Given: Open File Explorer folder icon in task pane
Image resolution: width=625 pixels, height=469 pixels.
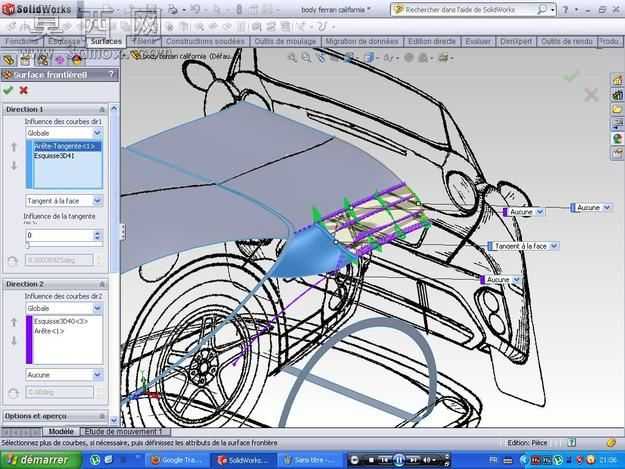Looking at the screenshot, I should tap(617, 109).
